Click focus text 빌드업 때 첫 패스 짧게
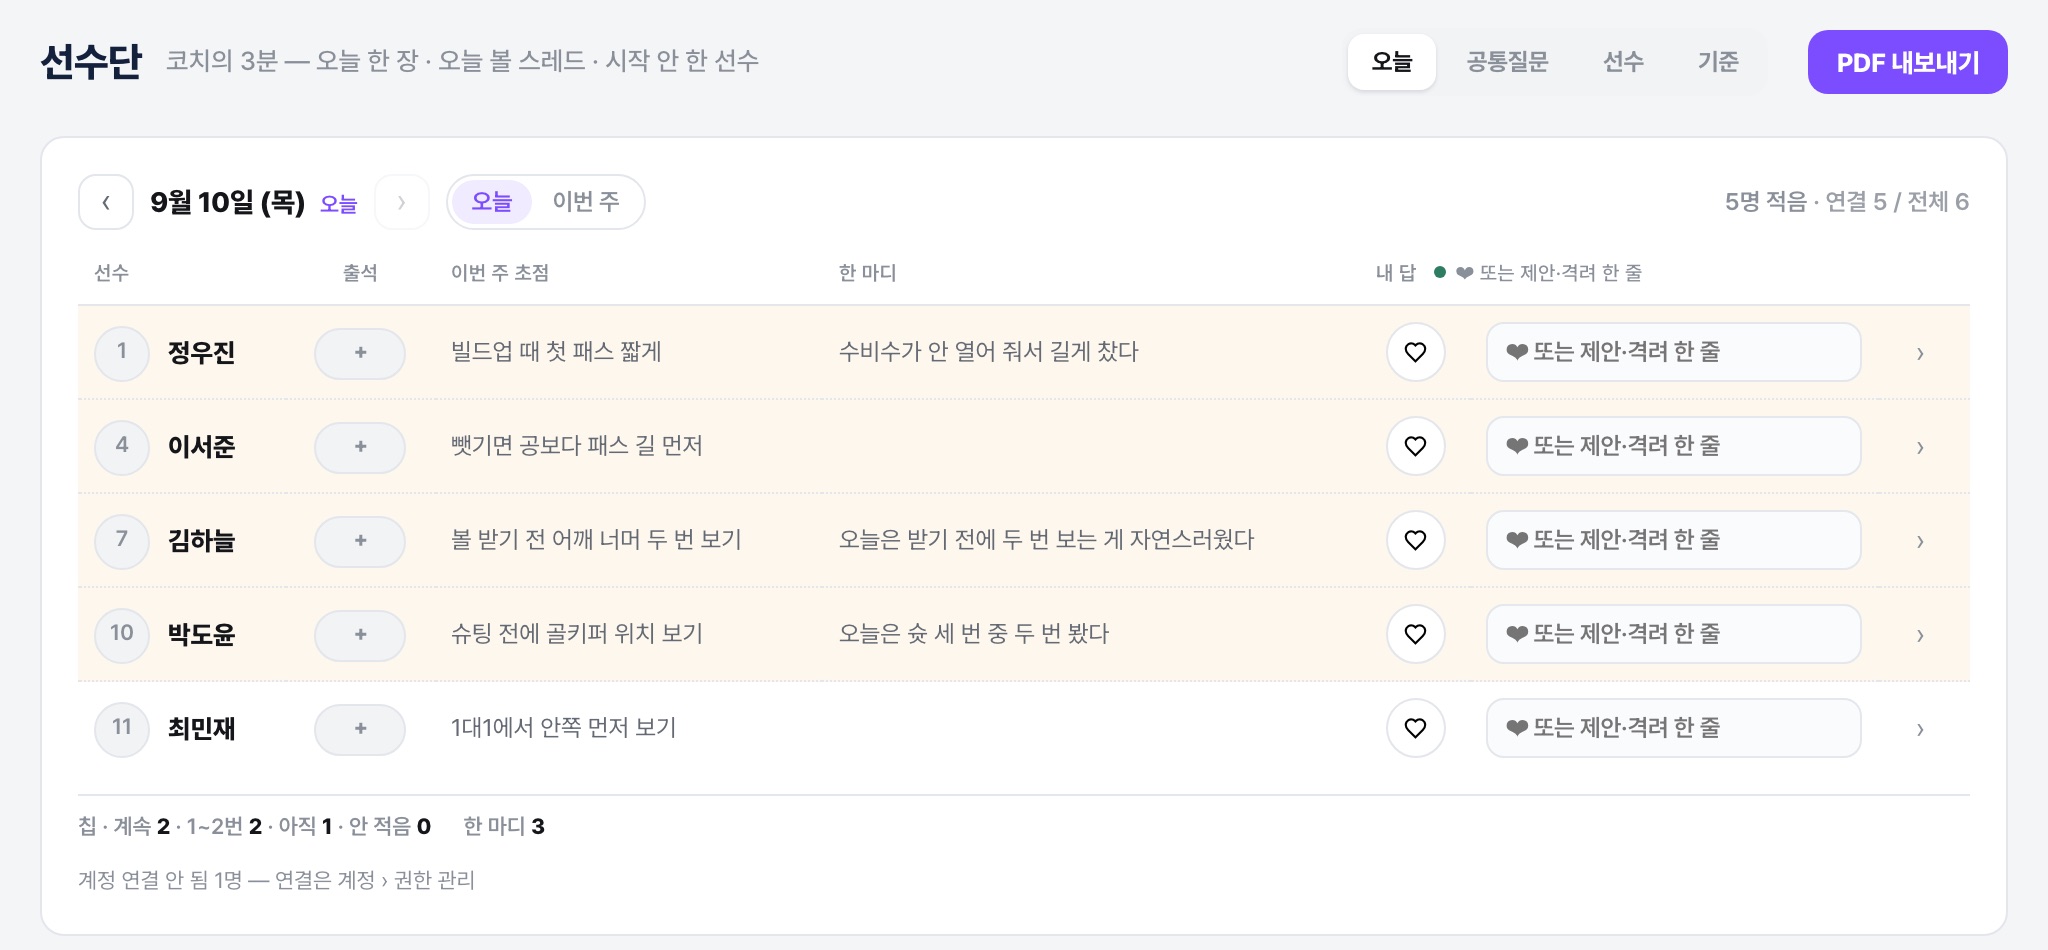Viewport: 2048px width, 950px height. 556,352
